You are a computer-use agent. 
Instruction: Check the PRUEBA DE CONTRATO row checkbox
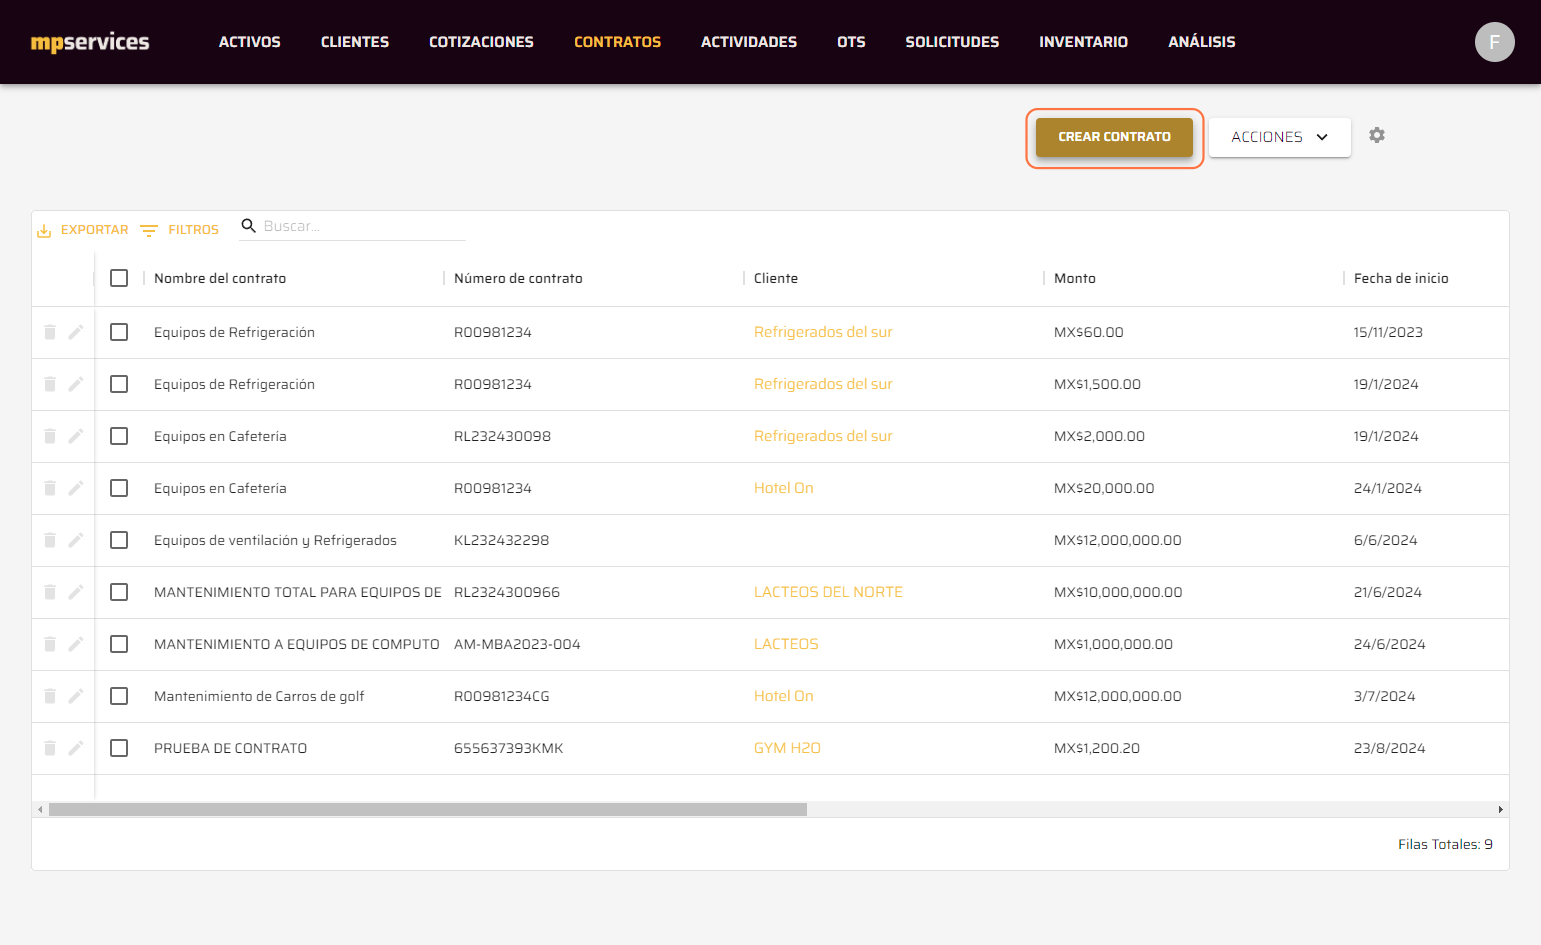(119, 748)
